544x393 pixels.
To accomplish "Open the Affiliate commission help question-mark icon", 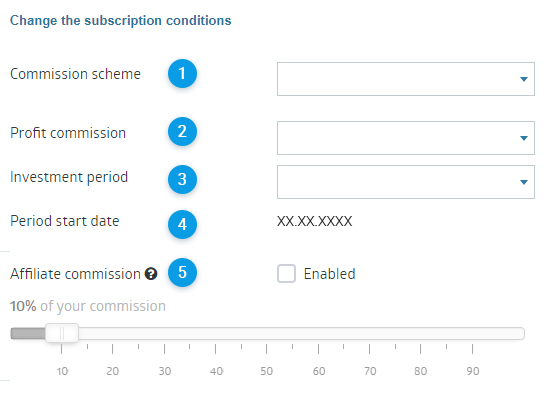I will click(151, 274).
